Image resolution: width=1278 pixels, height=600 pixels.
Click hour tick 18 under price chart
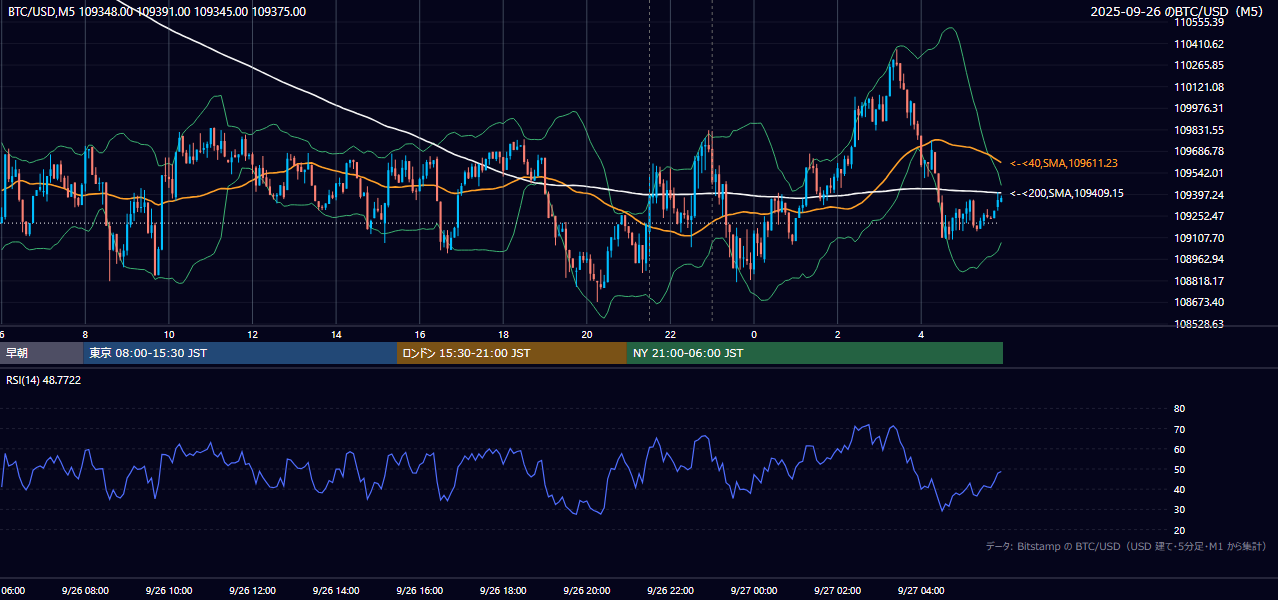[x=503, y=334]
